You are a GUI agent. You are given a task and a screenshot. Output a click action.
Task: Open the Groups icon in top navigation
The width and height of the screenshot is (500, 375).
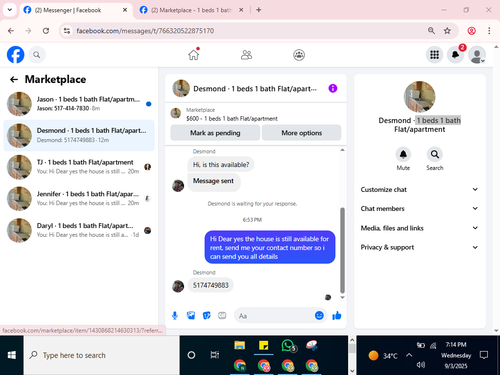coord(299,55)
